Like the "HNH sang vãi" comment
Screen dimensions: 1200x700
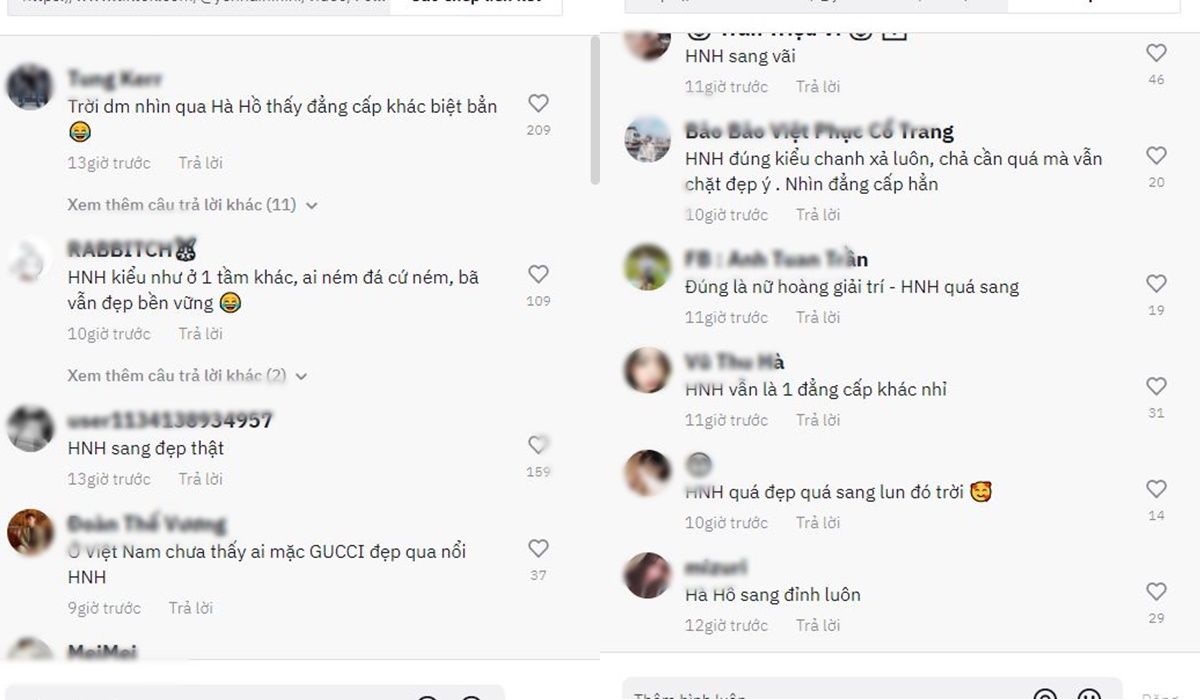1156,53
